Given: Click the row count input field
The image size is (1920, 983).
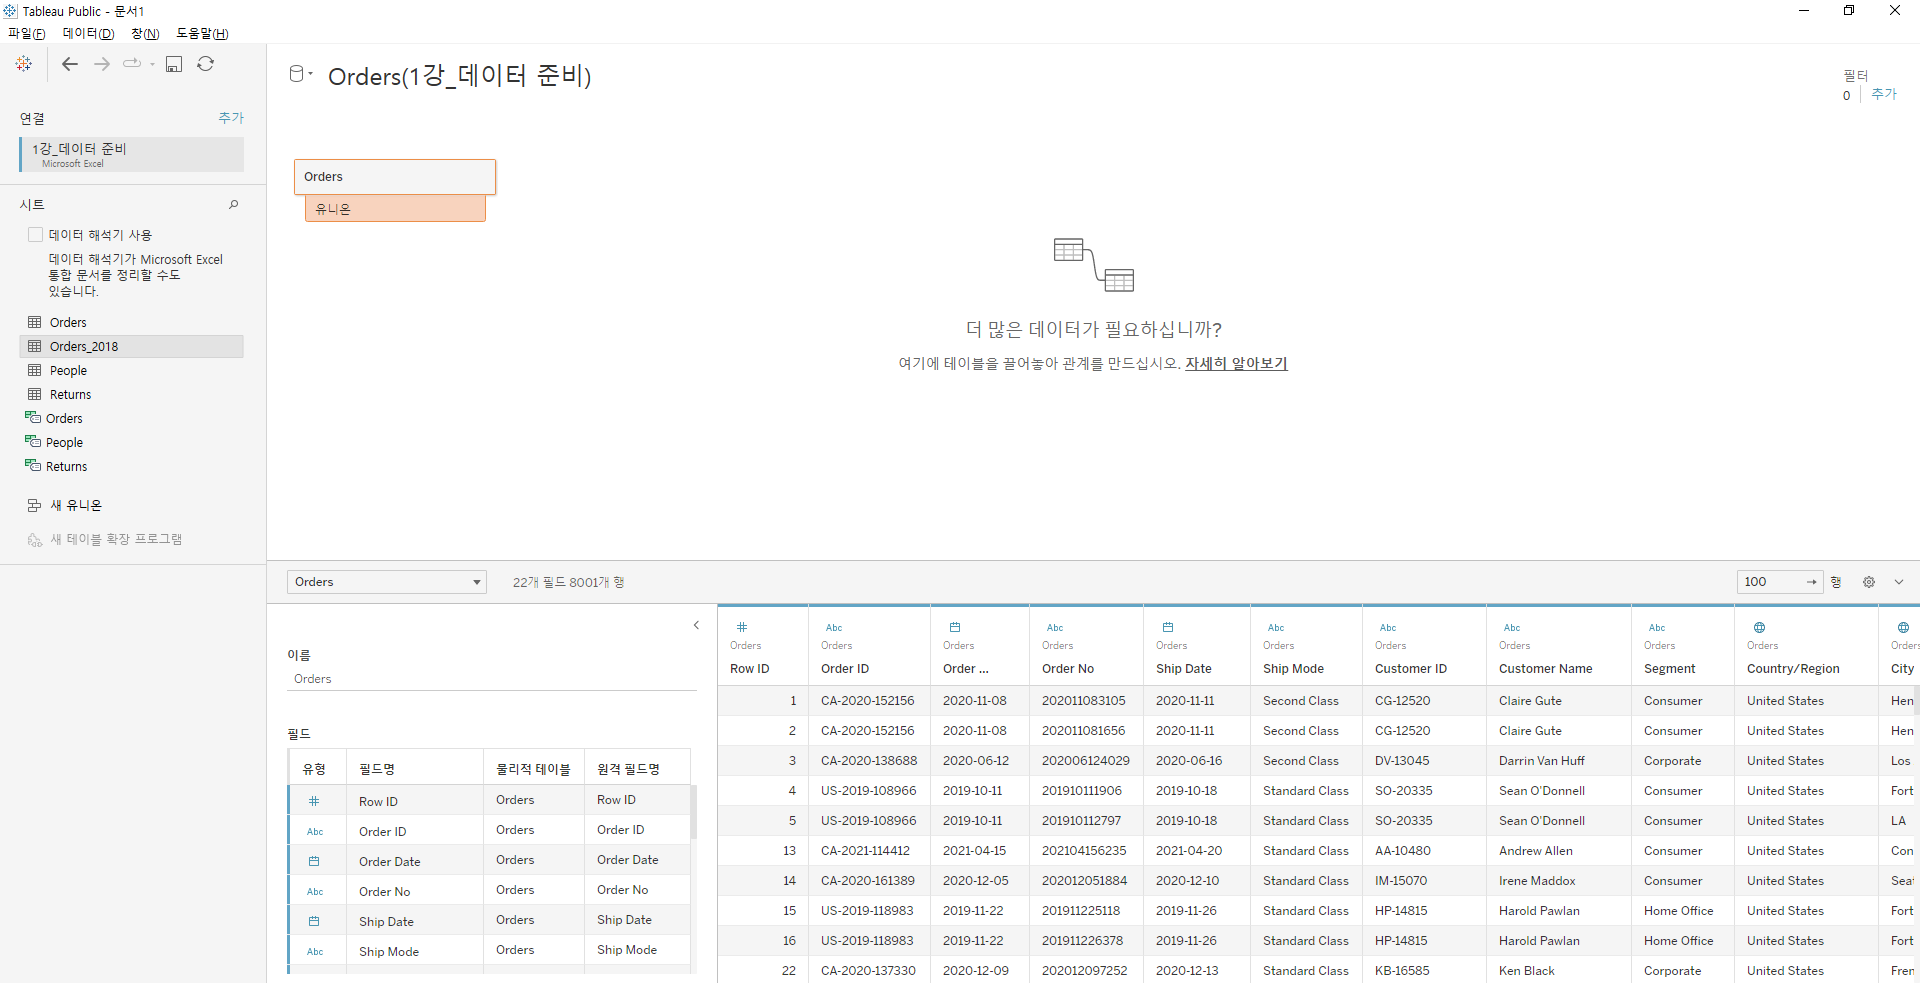Looking at the screenshot, I should pos(1780,582).
